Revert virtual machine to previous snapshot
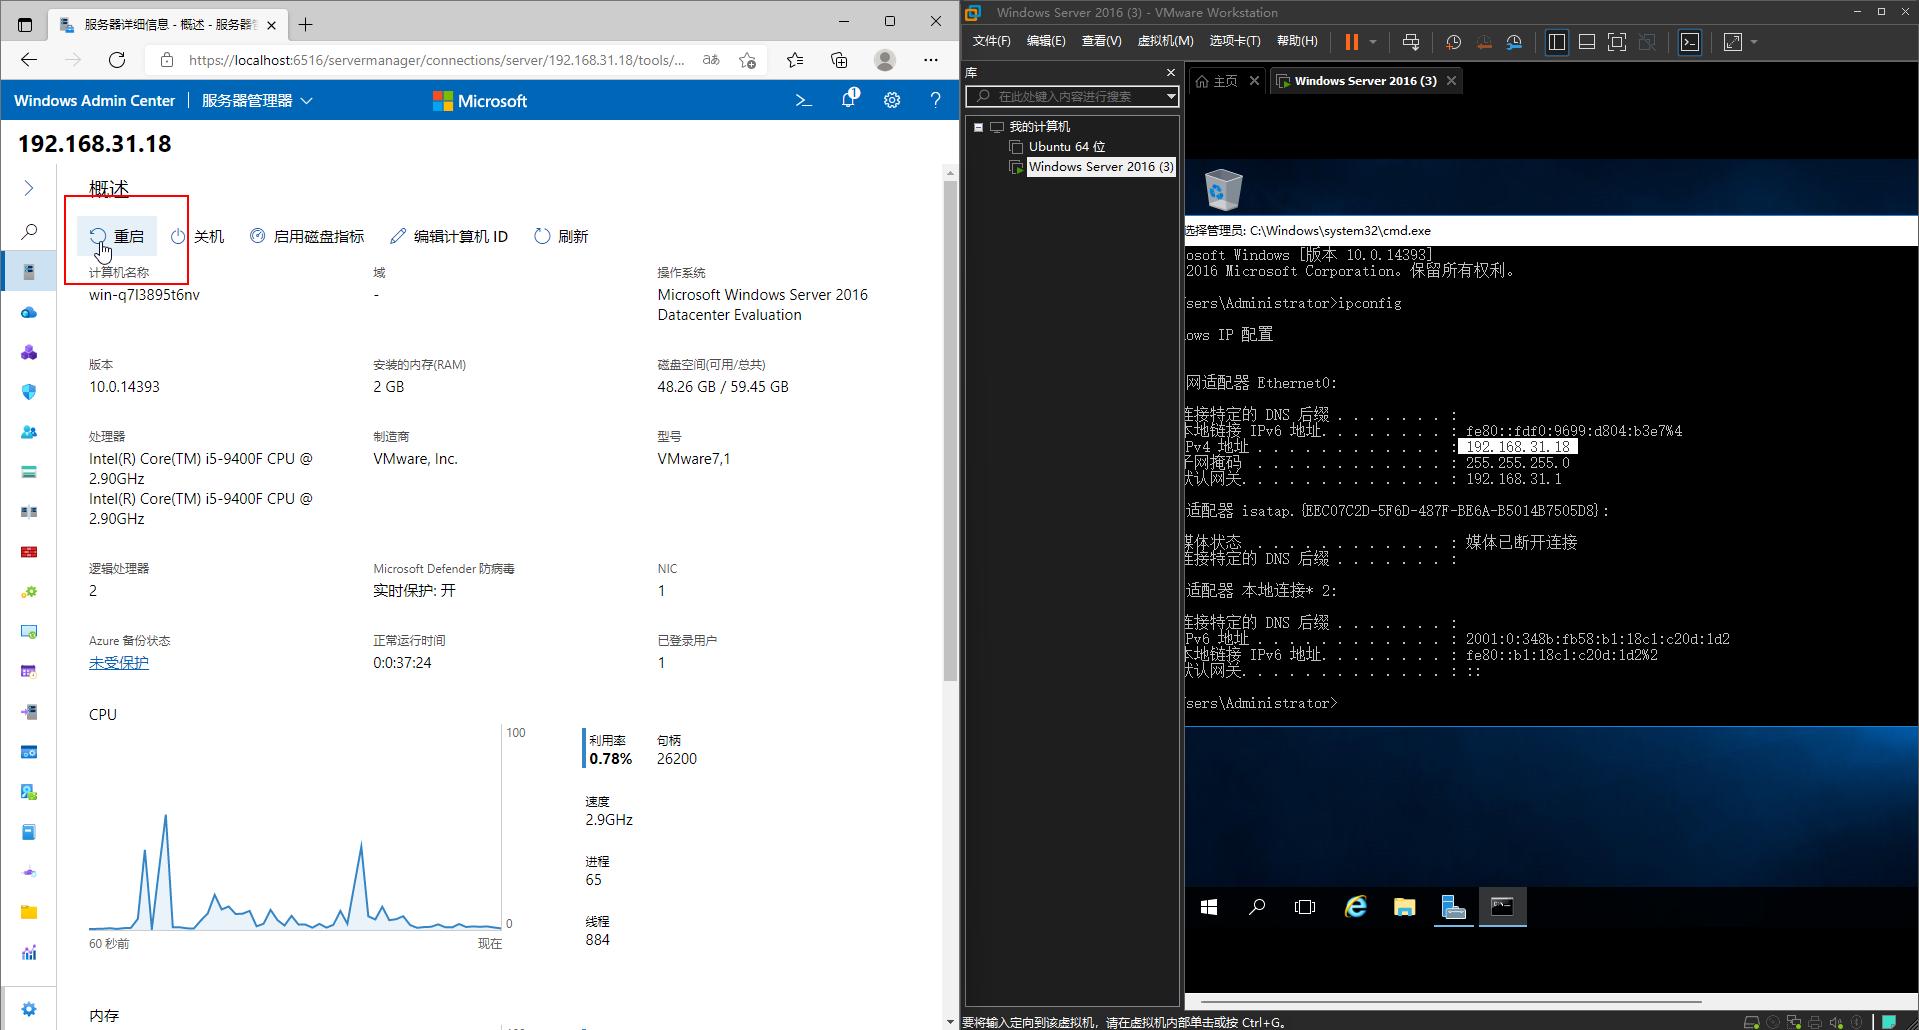The width and height of the screenshot is (1919, 1030). (1484, 42)
